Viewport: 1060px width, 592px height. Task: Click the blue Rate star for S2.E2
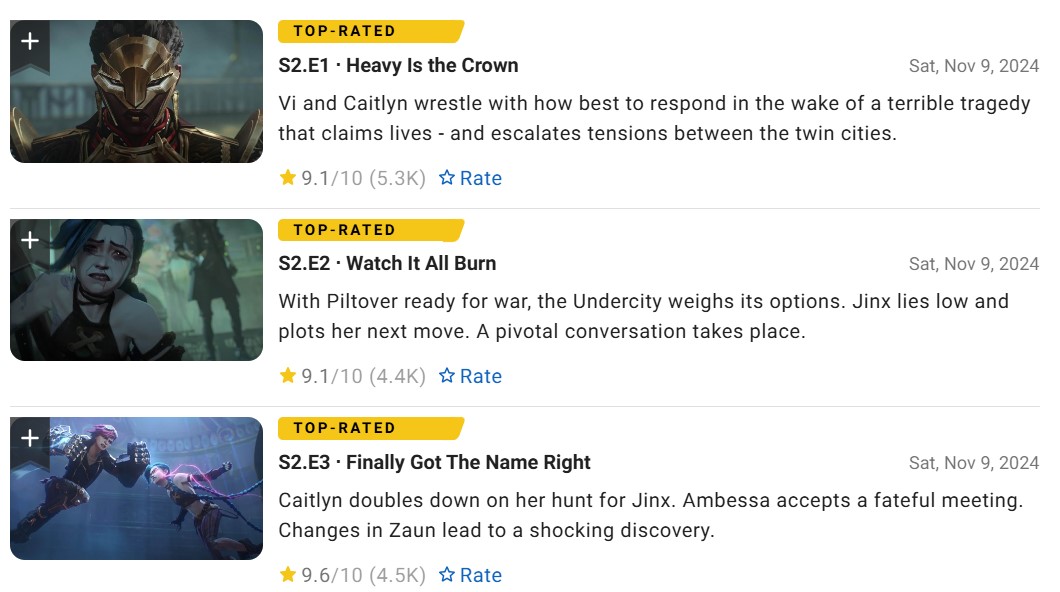[x=447, y=376]
